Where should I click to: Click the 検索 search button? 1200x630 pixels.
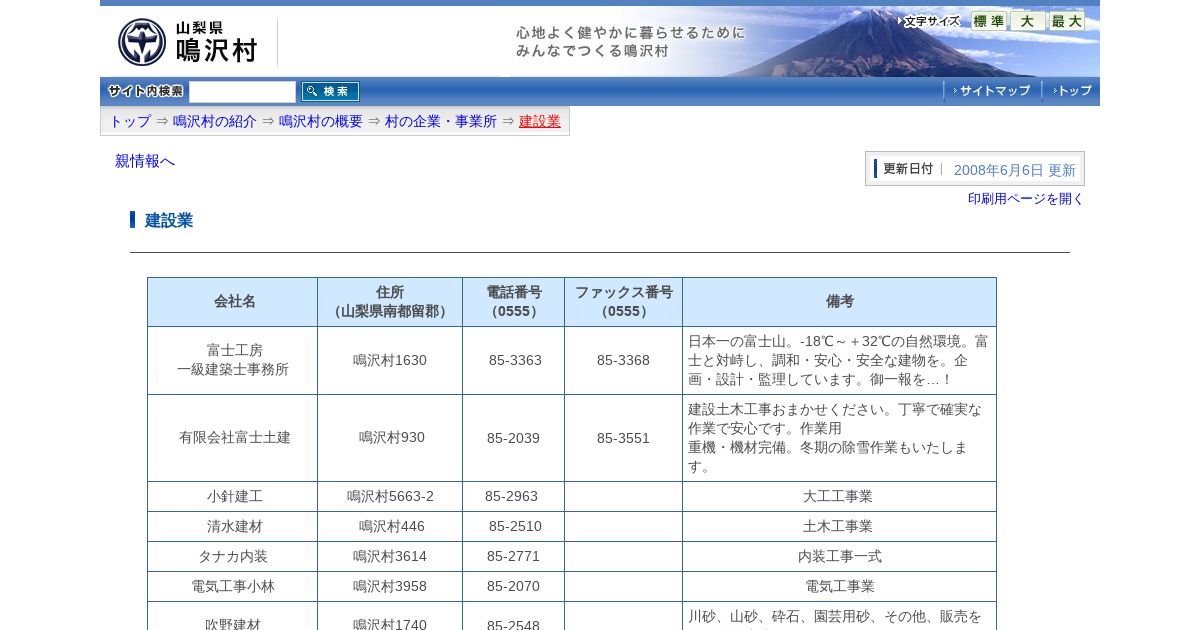coord(330,91)
